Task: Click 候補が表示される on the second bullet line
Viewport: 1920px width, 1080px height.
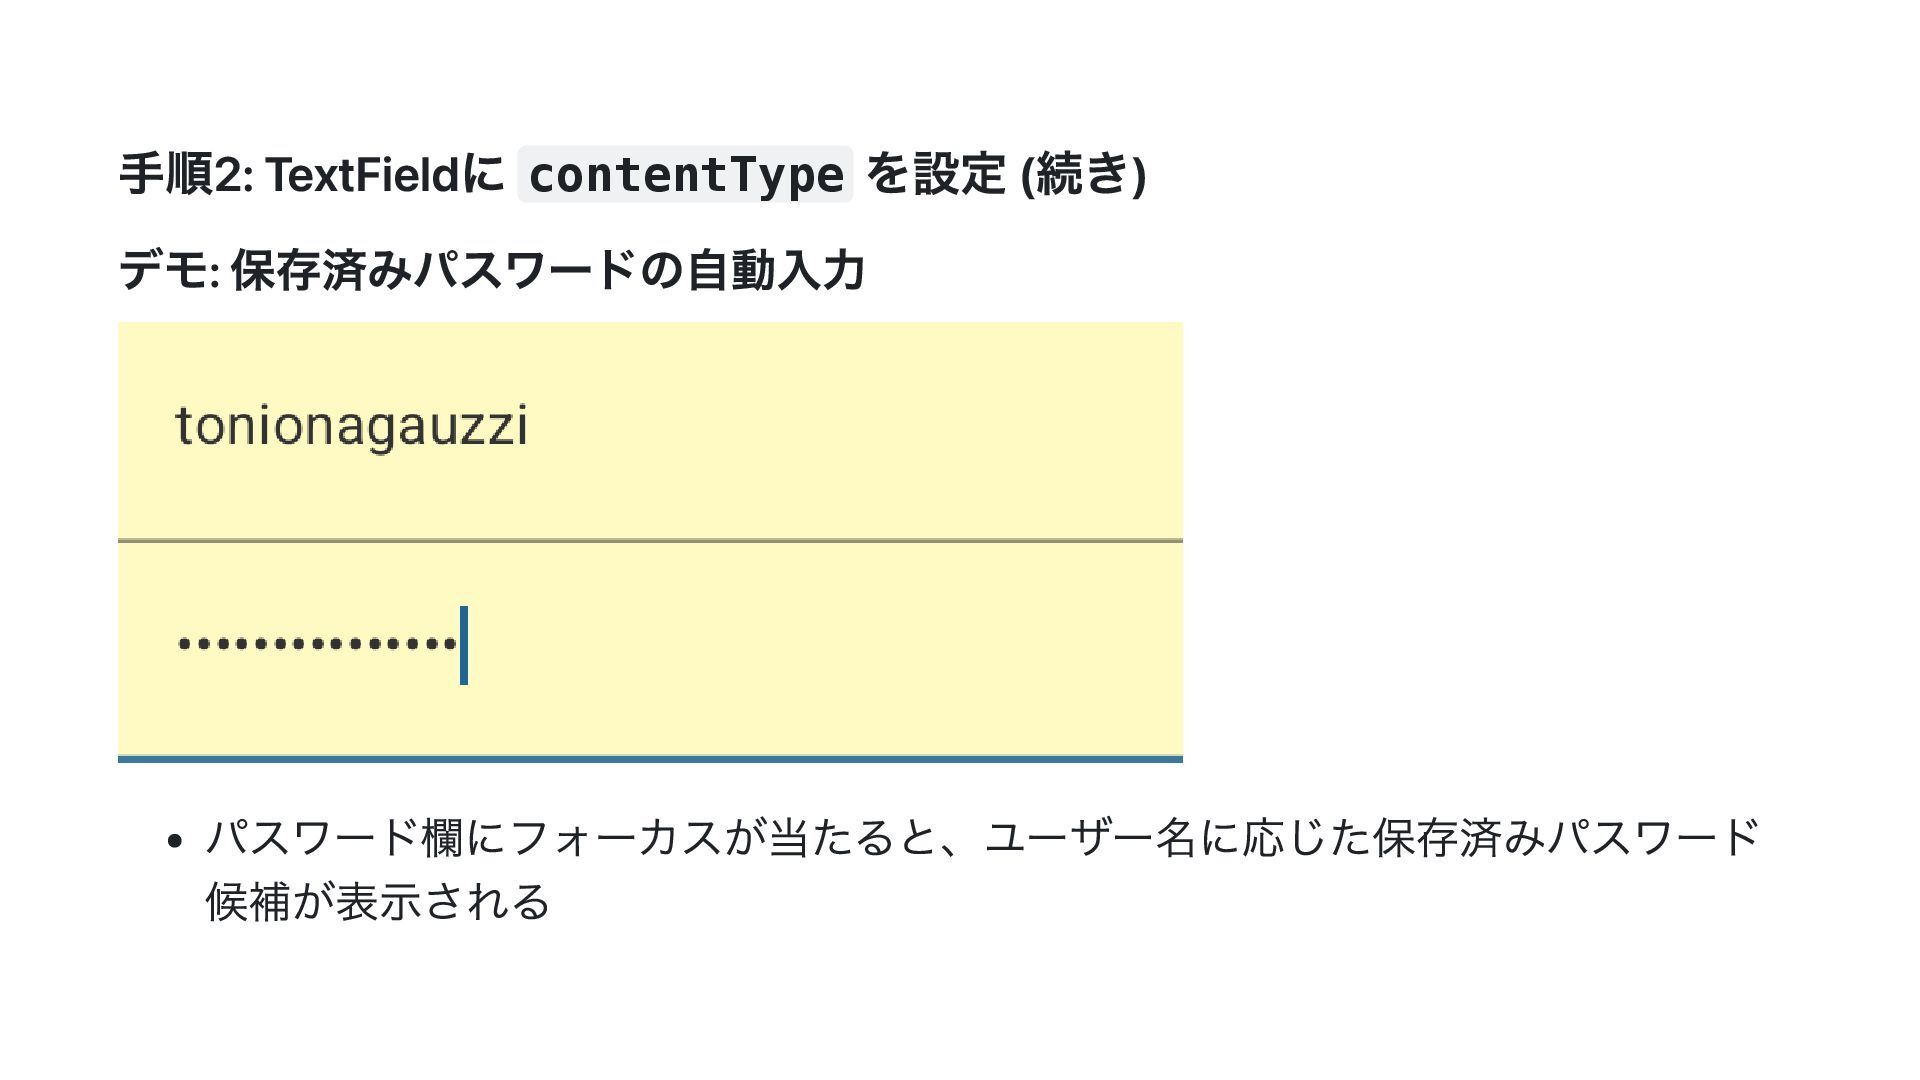Action: click(x=378, y=902)
